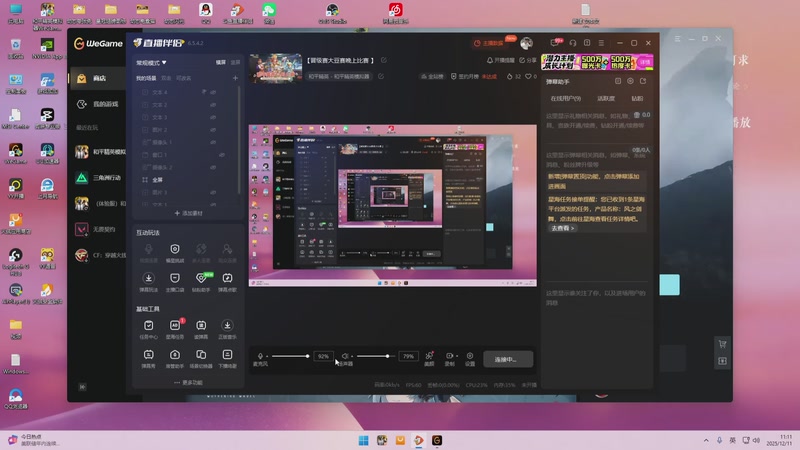The width and height of the screenshot is (800, 450).
Task: Open 场景切换器 in the 基础工具 grid
Action: click(x=201, y=359)
